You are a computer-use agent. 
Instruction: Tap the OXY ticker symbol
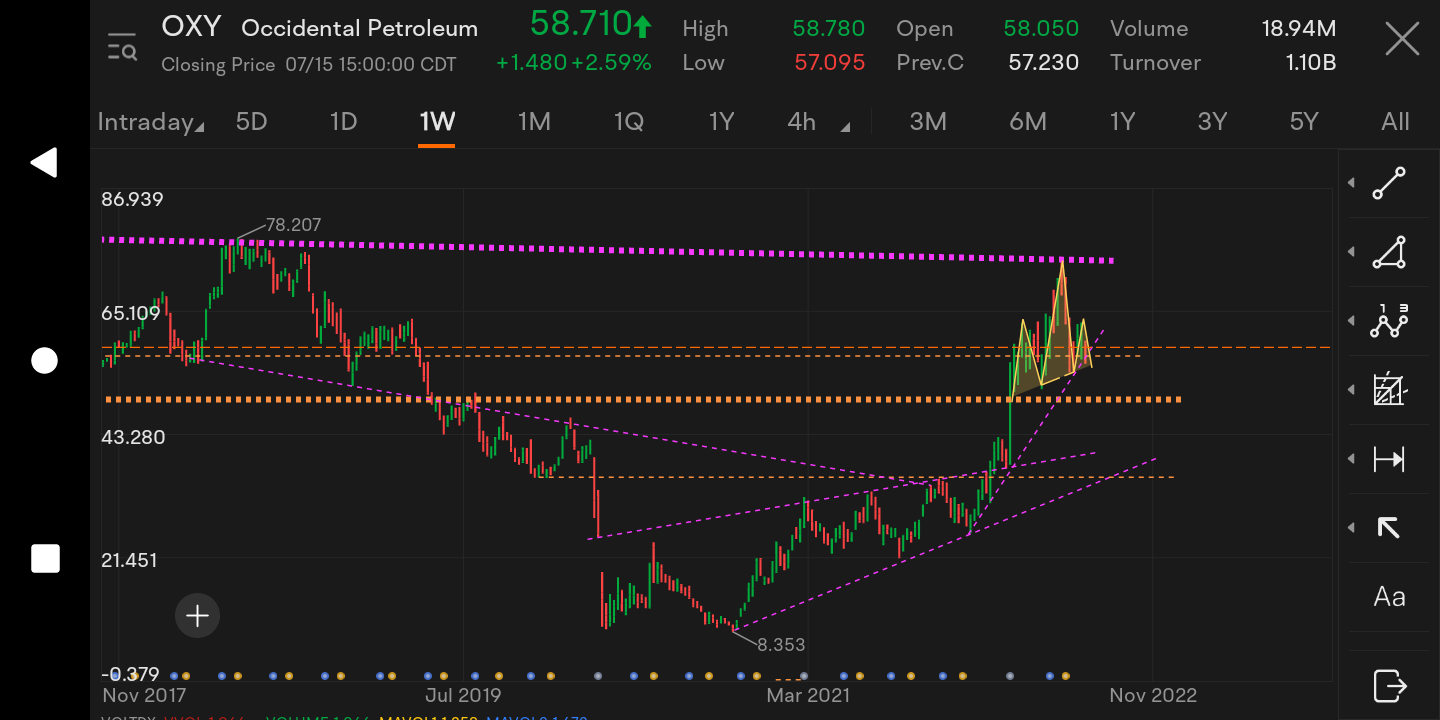tap(192, 27)
